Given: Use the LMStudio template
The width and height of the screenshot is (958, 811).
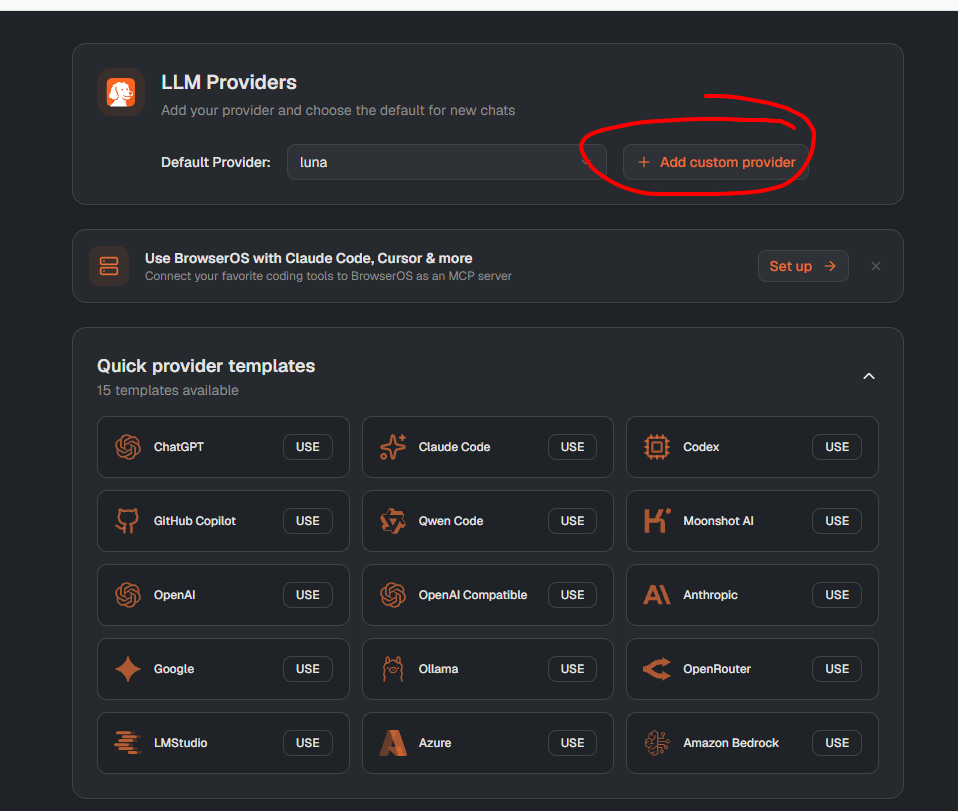Looking at the screenshot, I should pyautogui.click(x=307, y=743).
